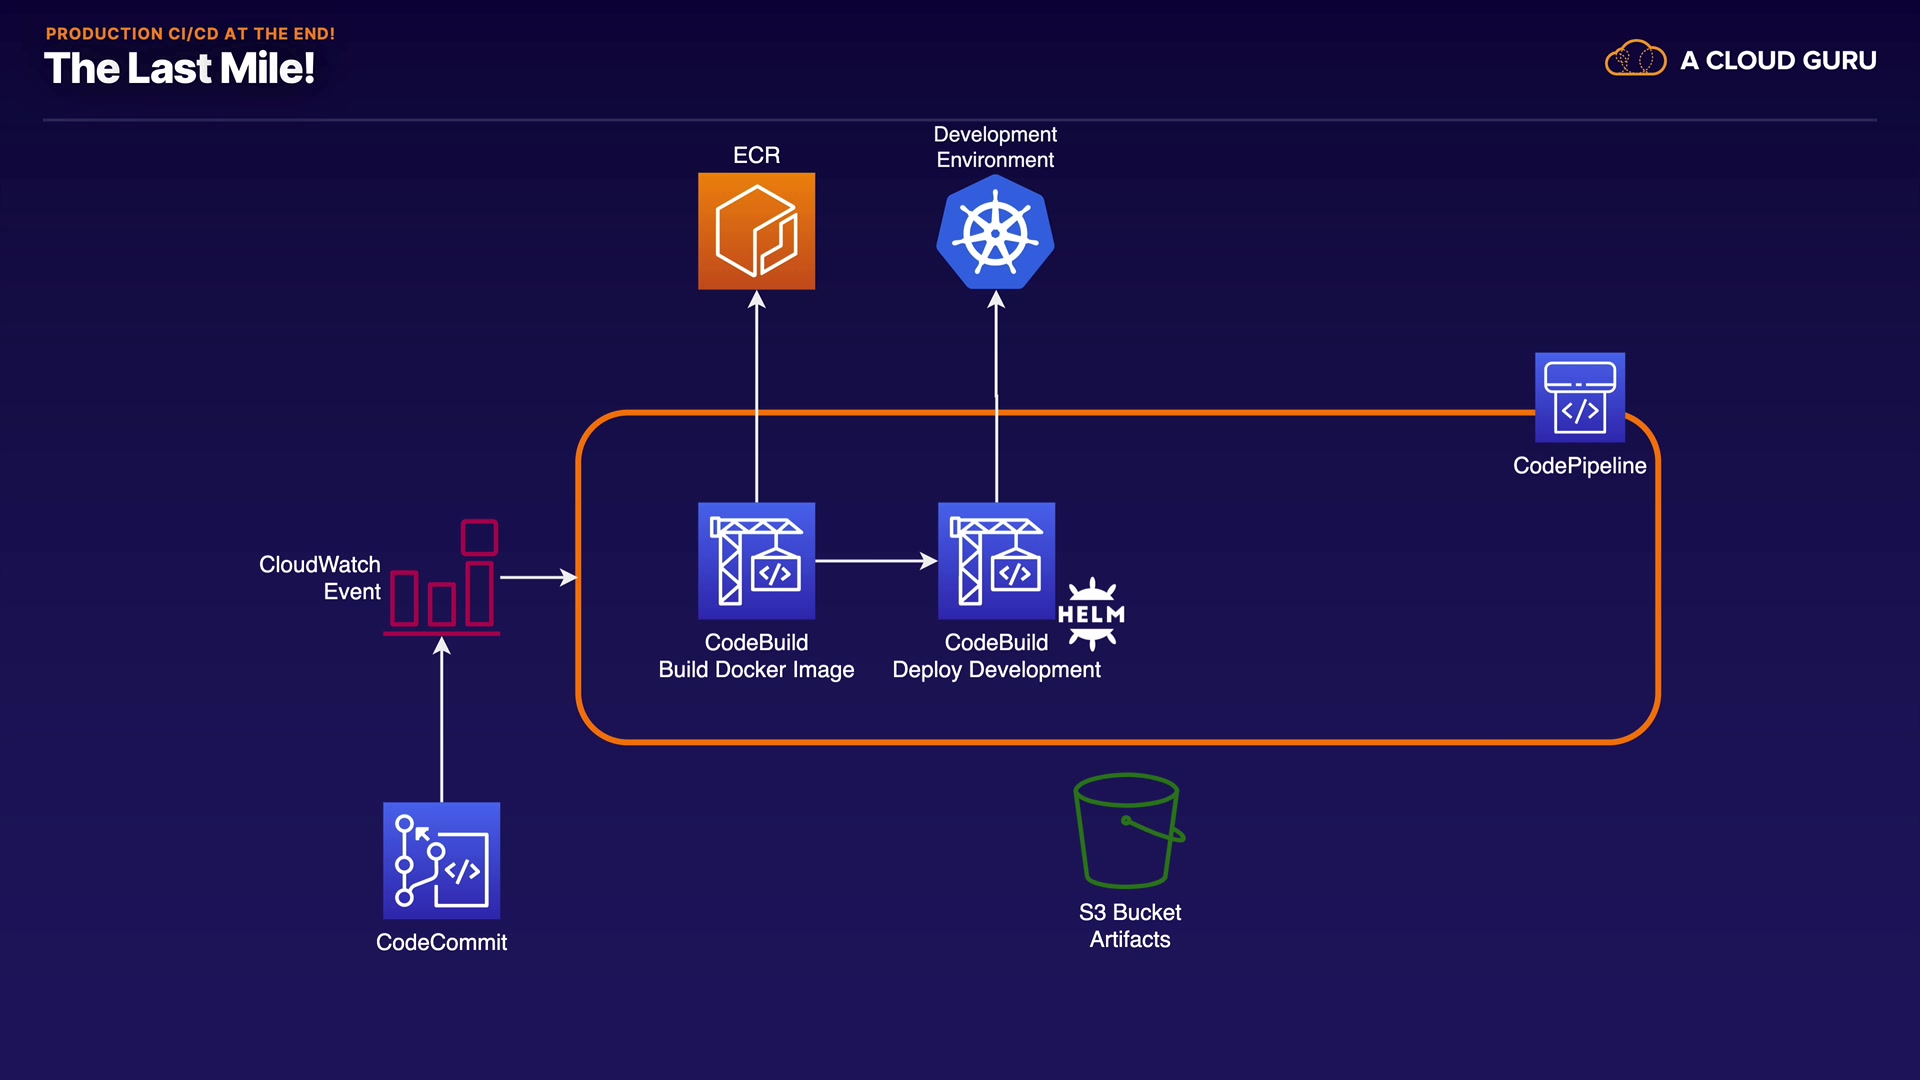The height and width of the screenshot is (1080, 1920).
Task: Select the CodeCommit repository icon
Action: [x=441, y=860]
